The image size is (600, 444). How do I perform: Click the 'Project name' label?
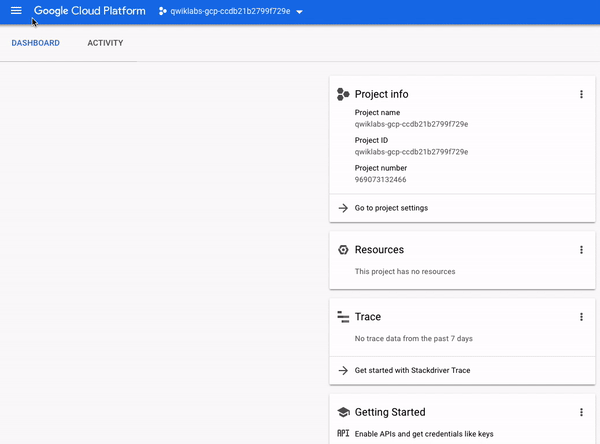(377, 113)
